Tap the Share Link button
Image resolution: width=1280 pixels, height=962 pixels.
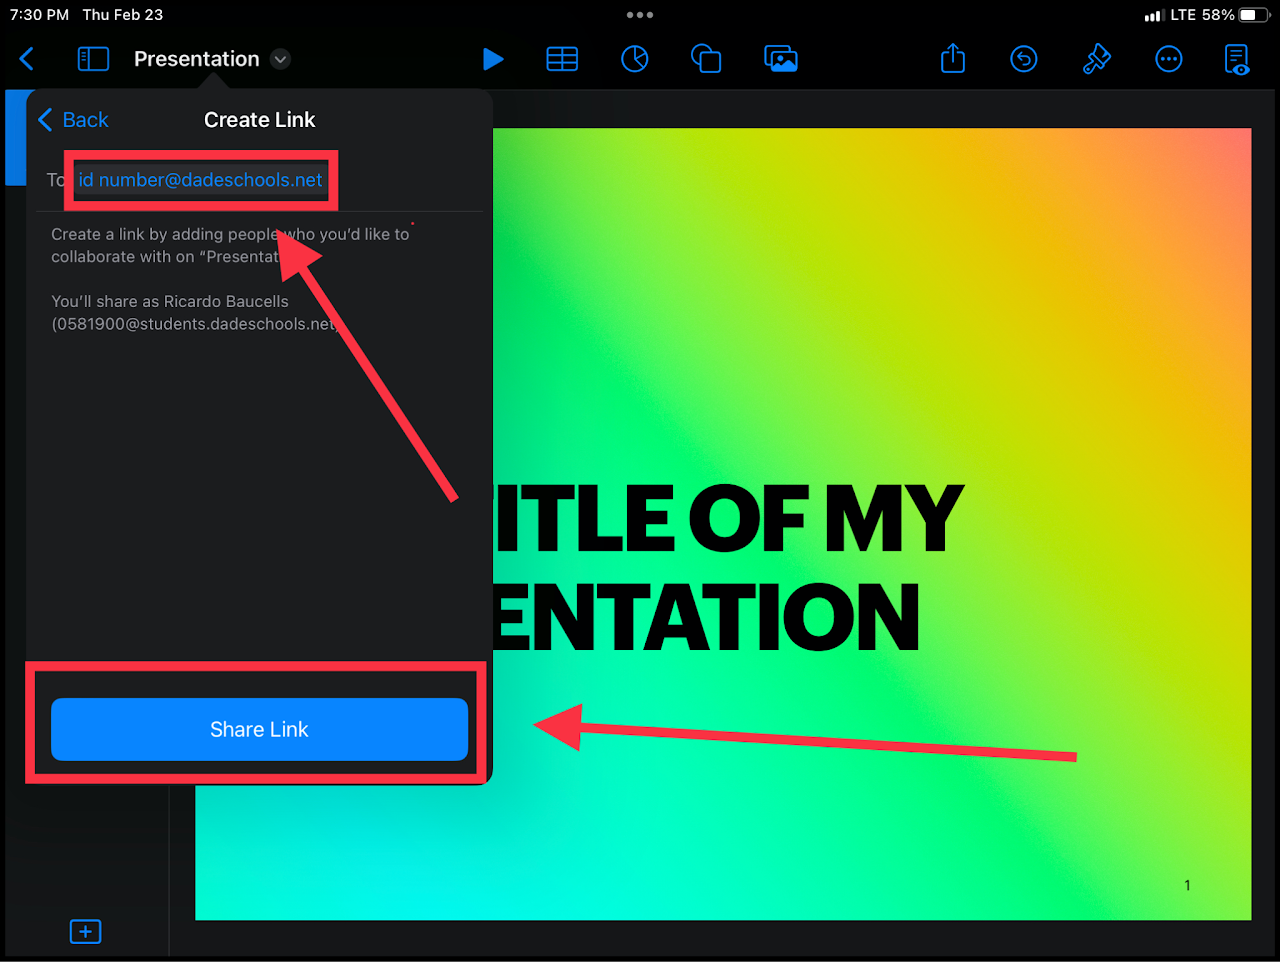[x=259, y=729]
